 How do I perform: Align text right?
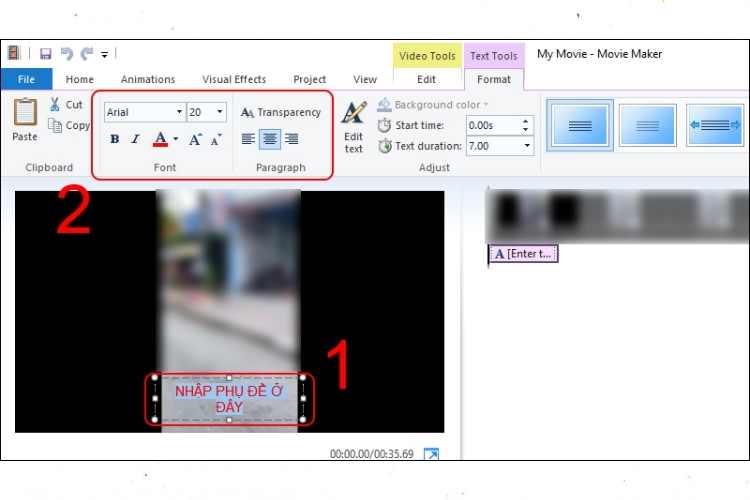291,139
